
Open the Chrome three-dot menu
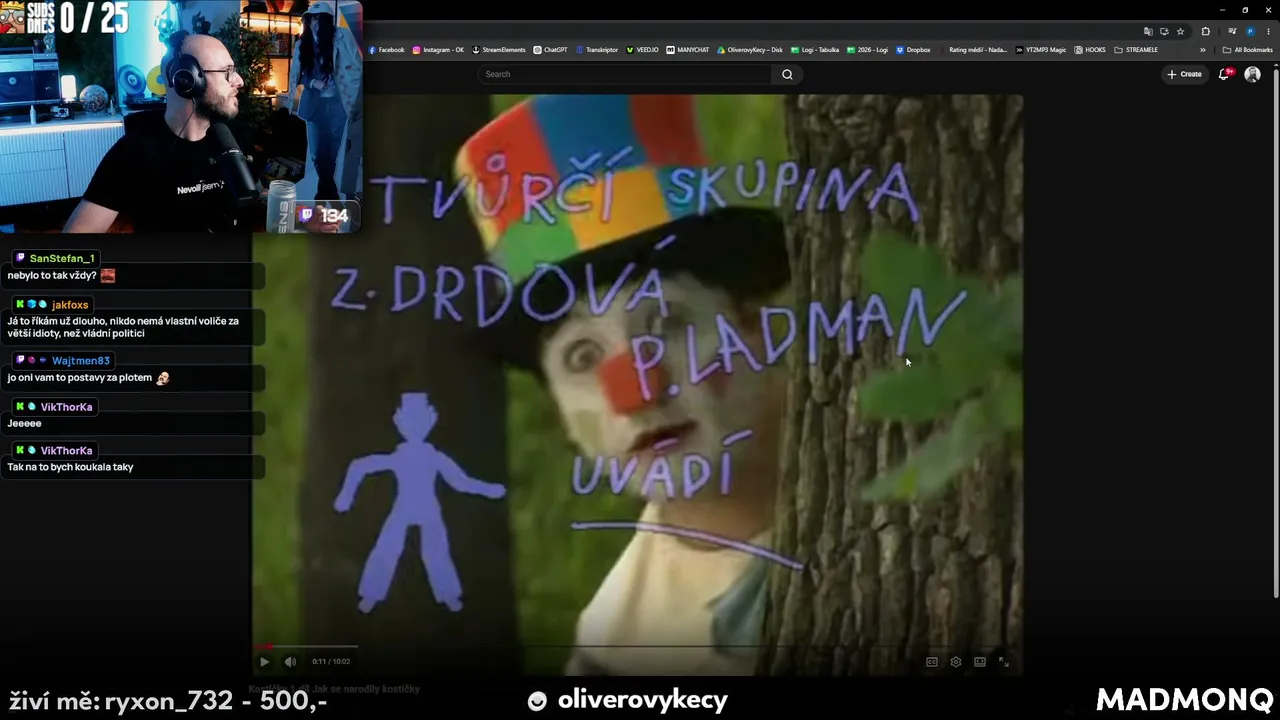(x=1267, y=31)
